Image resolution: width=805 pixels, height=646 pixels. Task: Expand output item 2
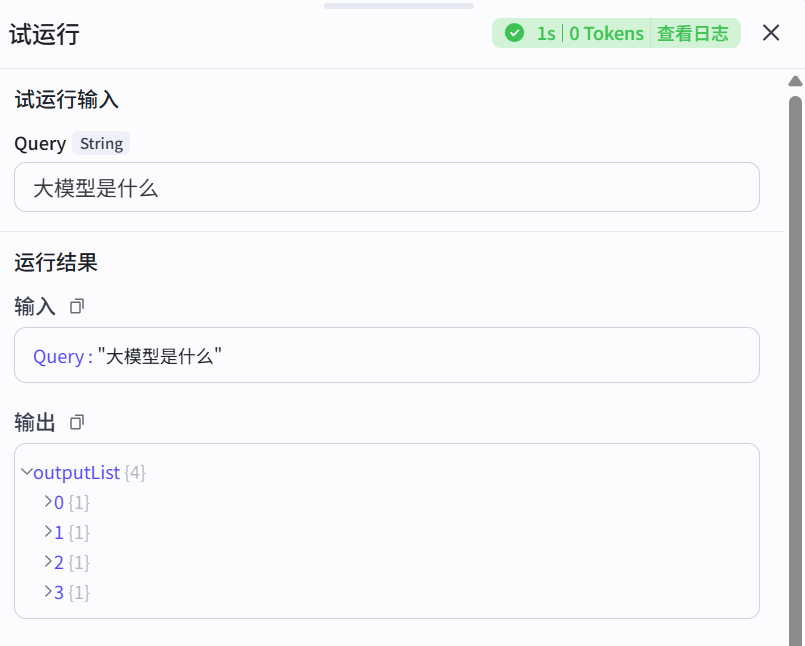[48, 561]
